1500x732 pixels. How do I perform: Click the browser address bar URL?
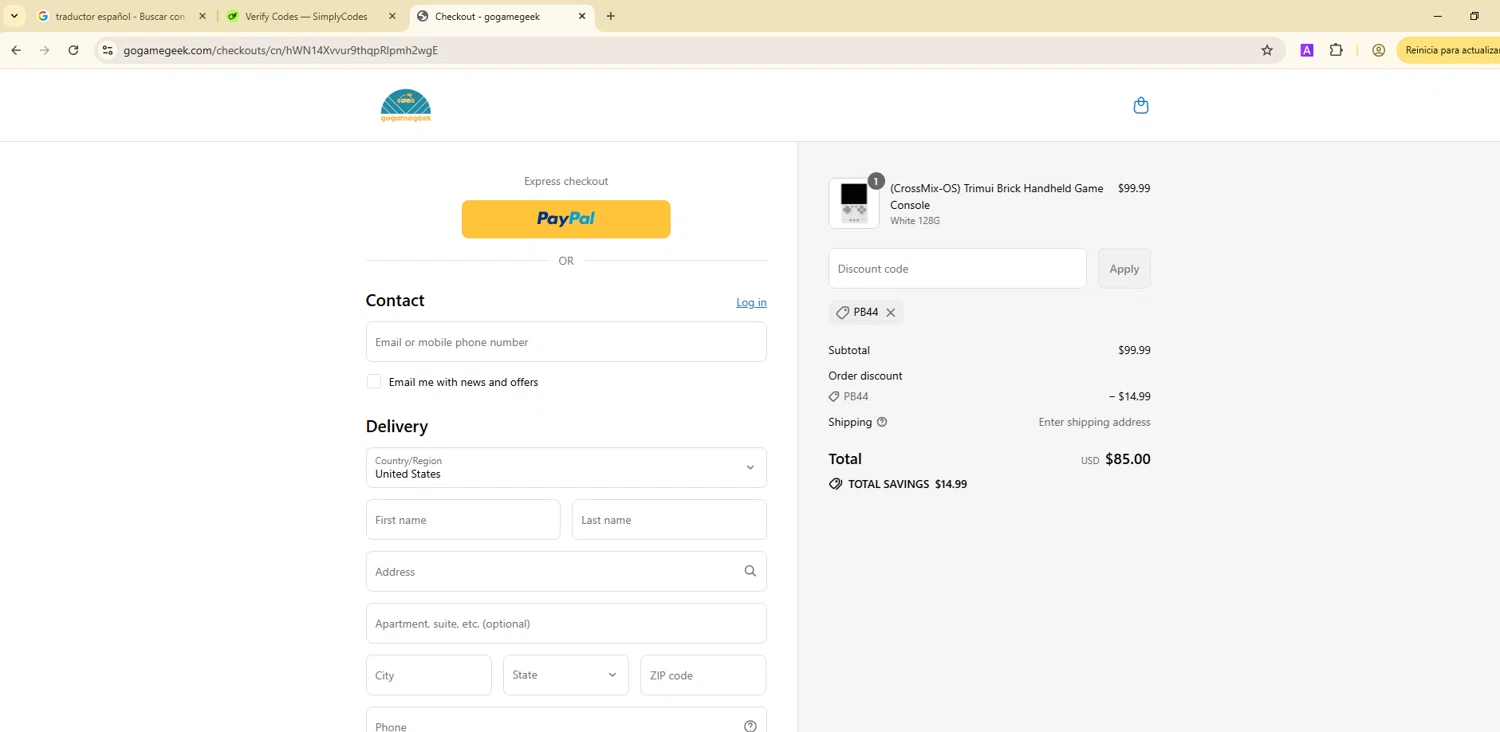pos(281,50)
